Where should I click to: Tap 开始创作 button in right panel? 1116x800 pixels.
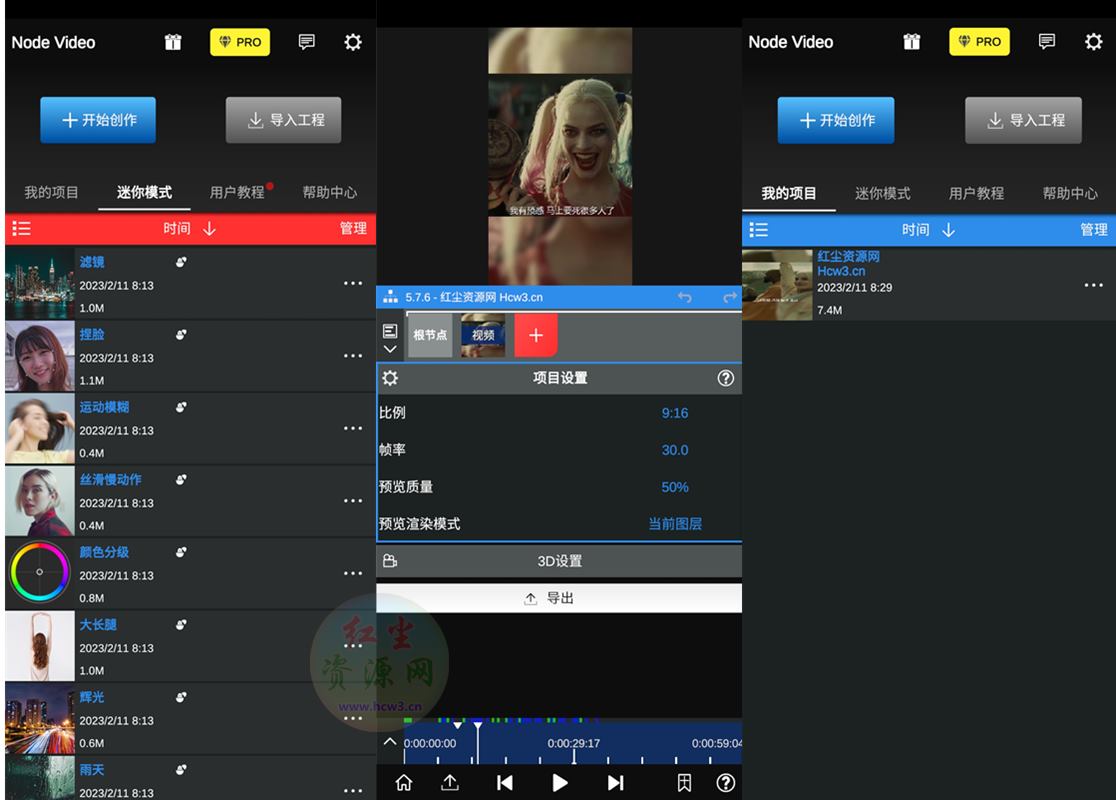pos(836,120)
